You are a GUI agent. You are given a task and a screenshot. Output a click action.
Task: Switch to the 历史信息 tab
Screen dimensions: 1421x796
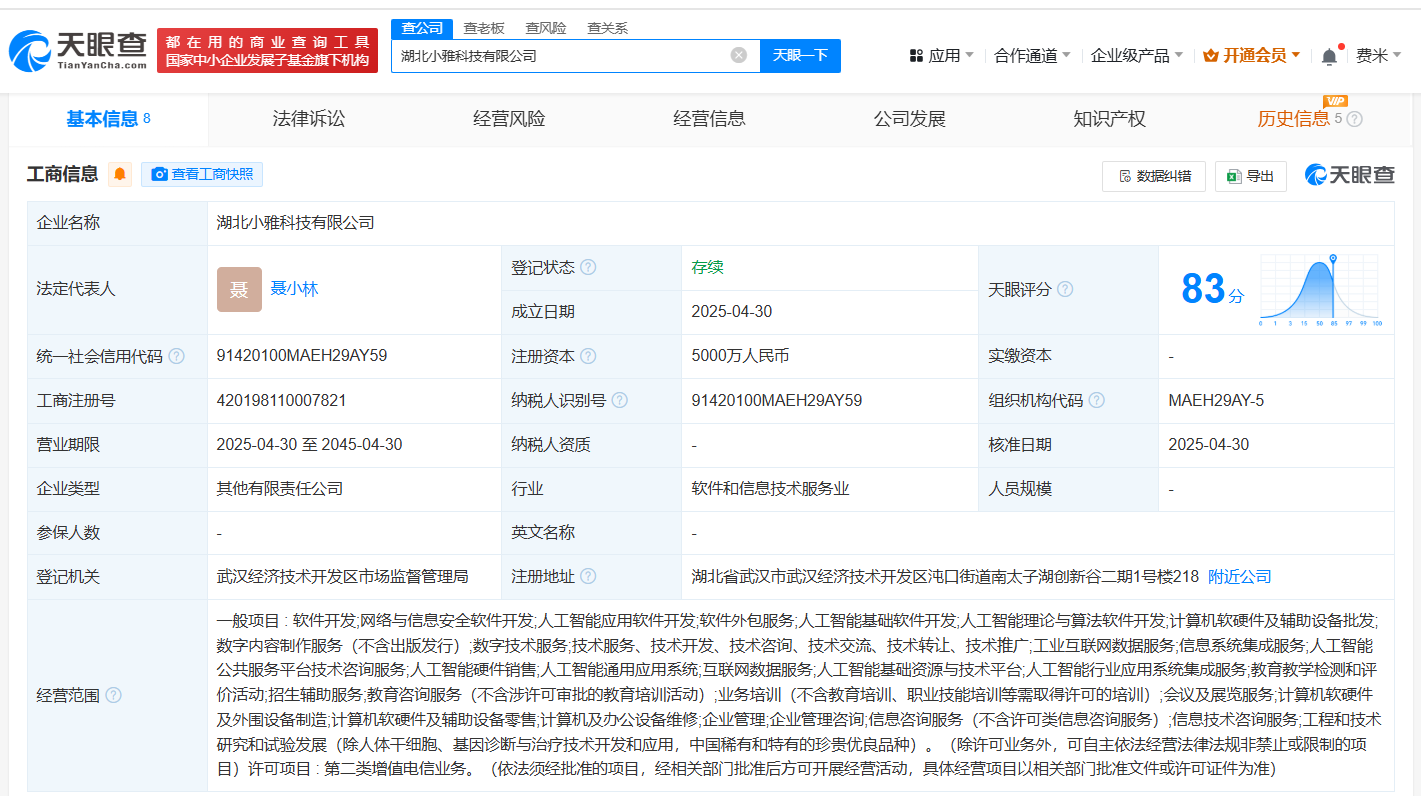pyautogui.click(x=1293, y=119)
